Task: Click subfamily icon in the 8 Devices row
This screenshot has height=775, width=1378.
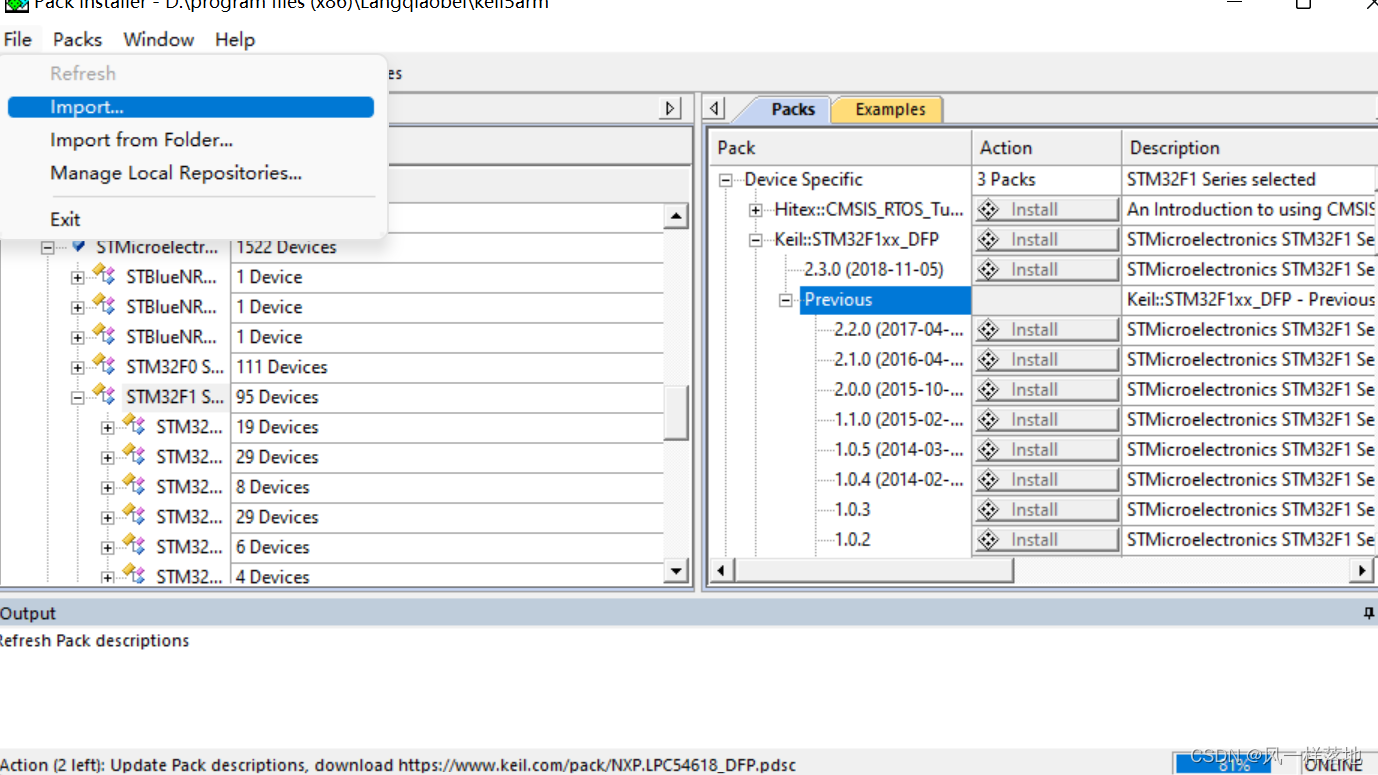Action: point(134,486)
